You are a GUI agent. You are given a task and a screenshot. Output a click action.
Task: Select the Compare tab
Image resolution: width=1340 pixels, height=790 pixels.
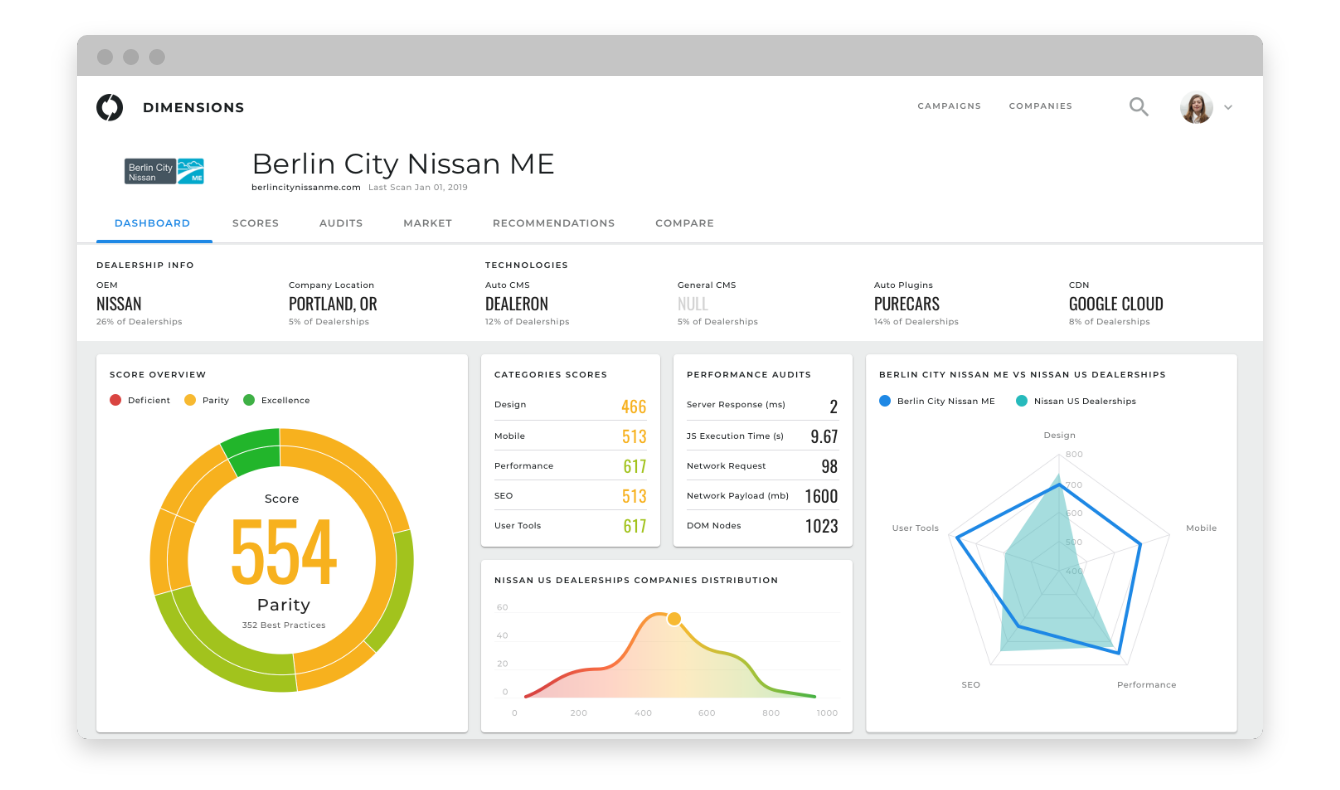[684, 223]
